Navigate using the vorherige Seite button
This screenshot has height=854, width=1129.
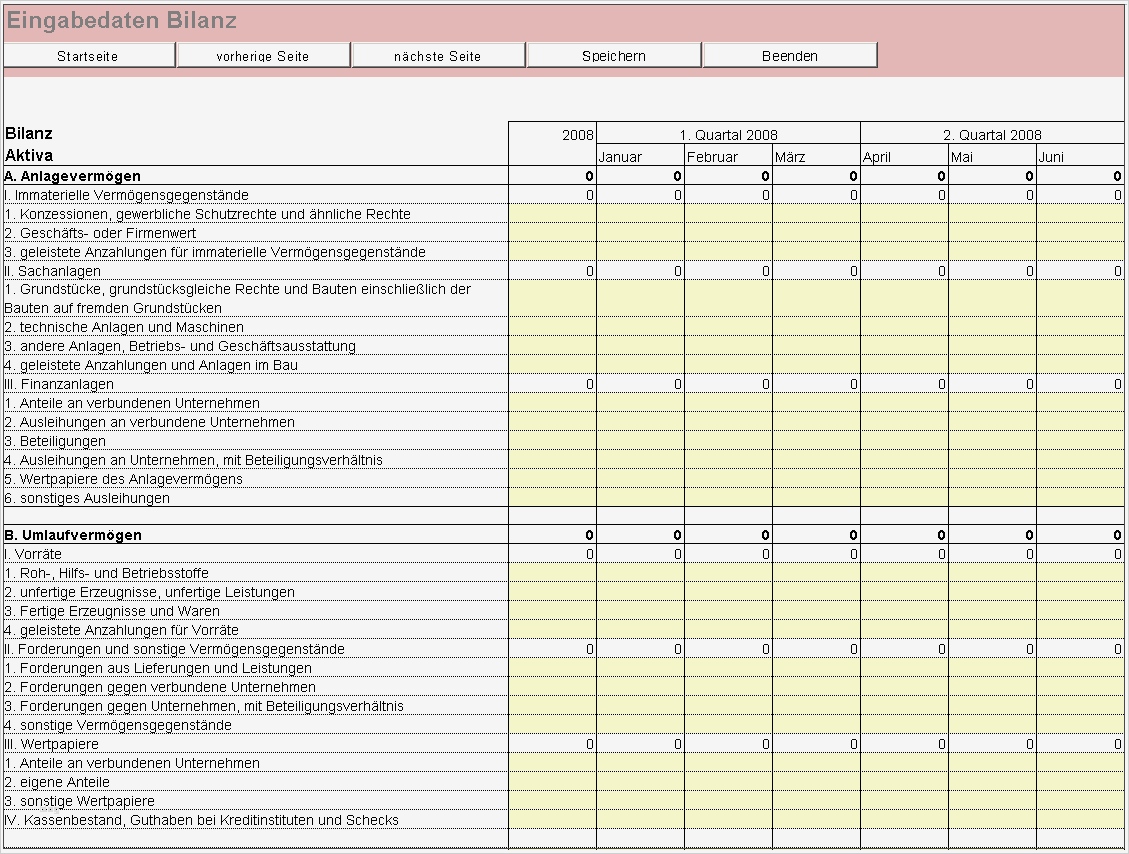263,55
